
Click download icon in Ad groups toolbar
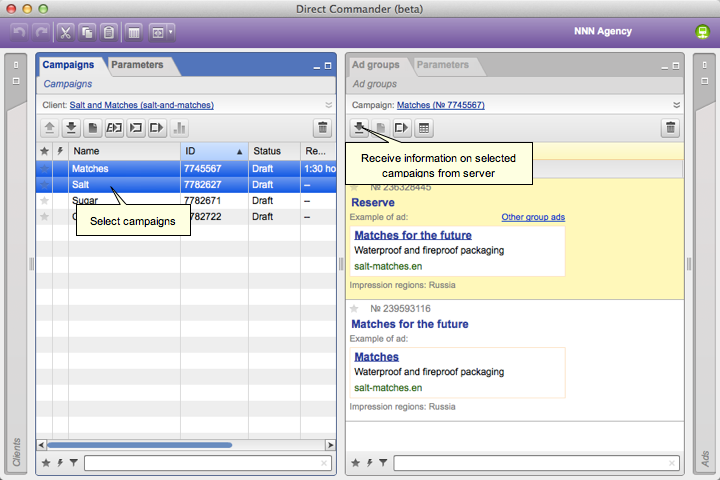click(x=359, y=128)
